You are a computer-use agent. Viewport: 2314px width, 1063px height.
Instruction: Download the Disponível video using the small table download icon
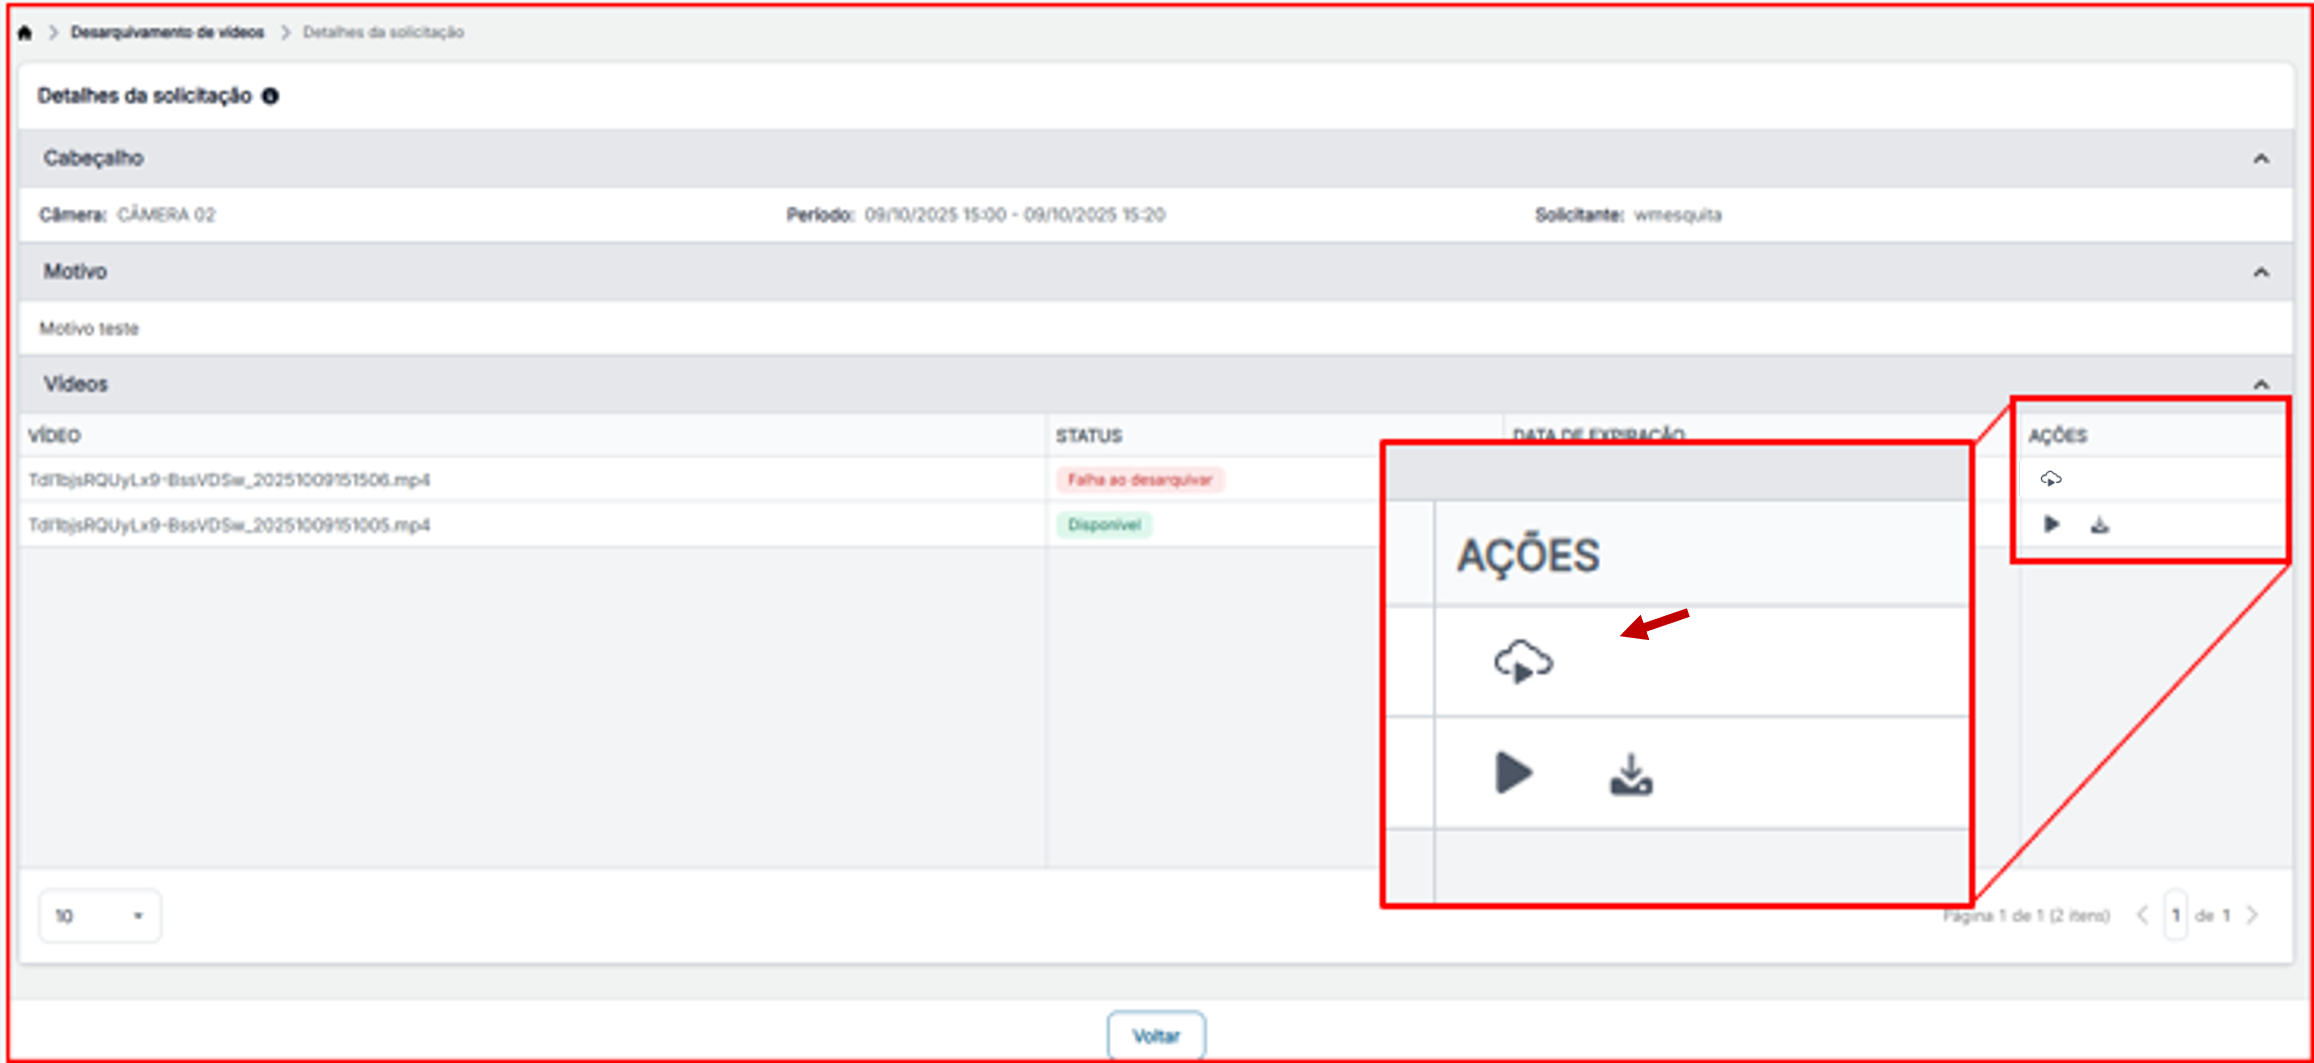tap(2100, 524)
